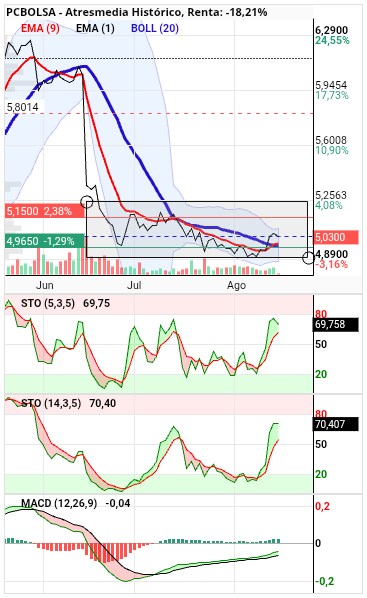Select the STO (5,3,5) indicator title
Image resolution: width=367 pixels, height=598 pixels.
coord(48,304)
